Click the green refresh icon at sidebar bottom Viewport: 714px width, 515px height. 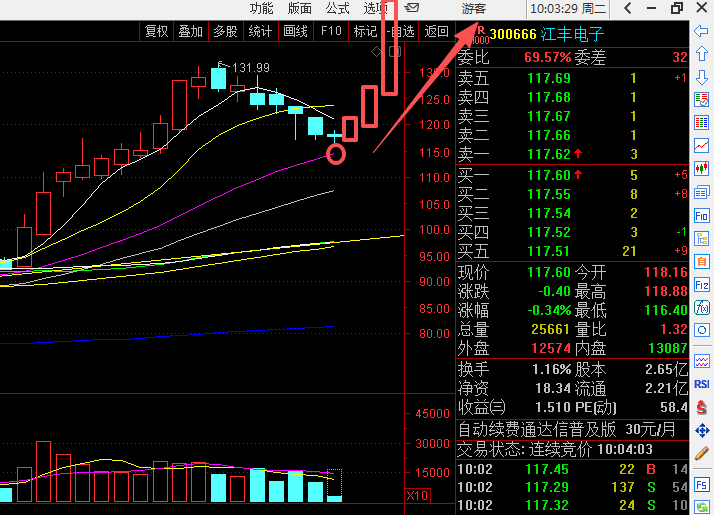701,506
